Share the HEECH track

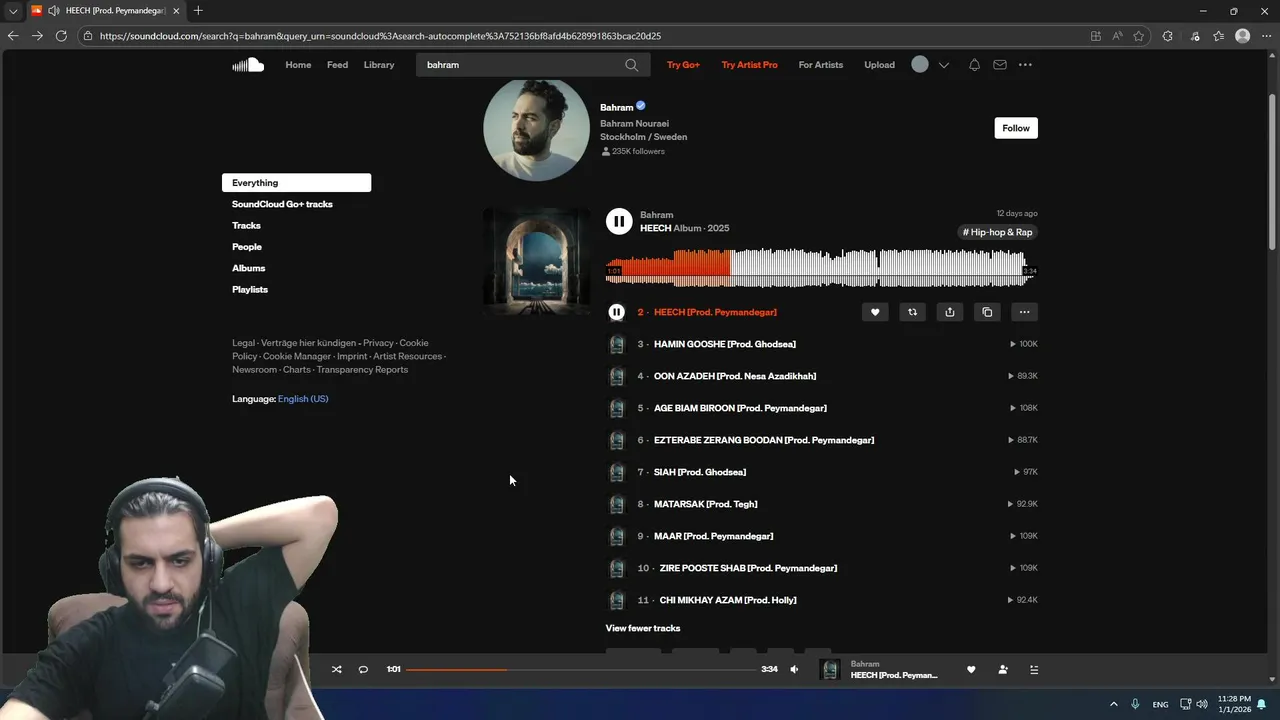pyautogui.click(x=950, y=312)
